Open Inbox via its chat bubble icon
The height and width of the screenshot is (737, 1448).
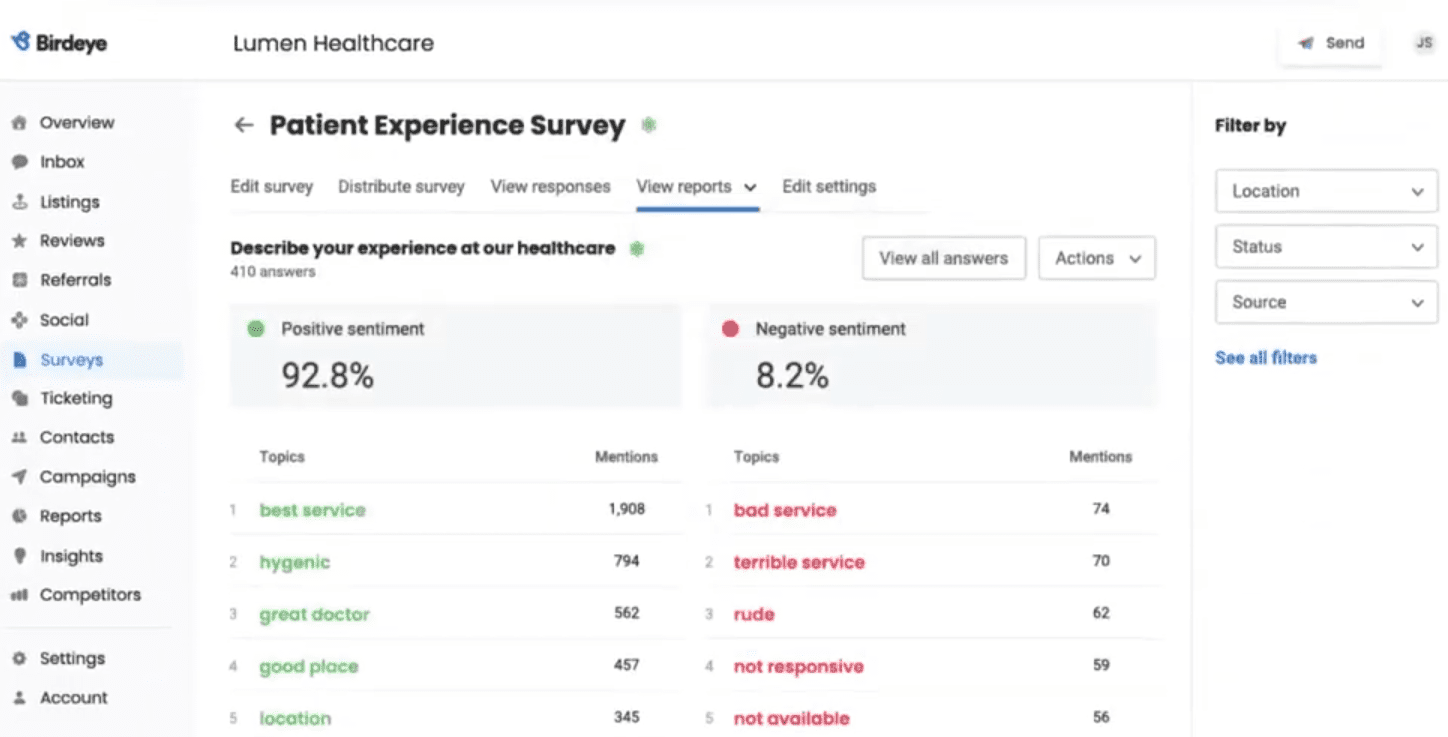(18, 162)
